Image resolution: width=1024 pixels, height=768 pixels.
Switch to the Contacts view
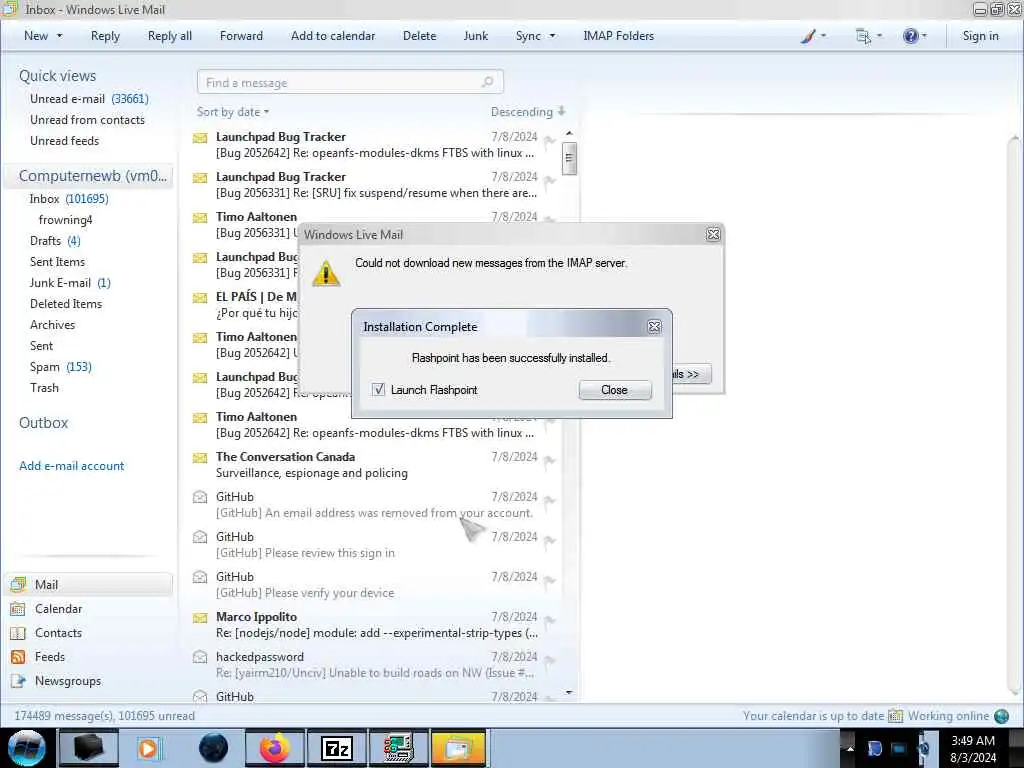[58, 633]
